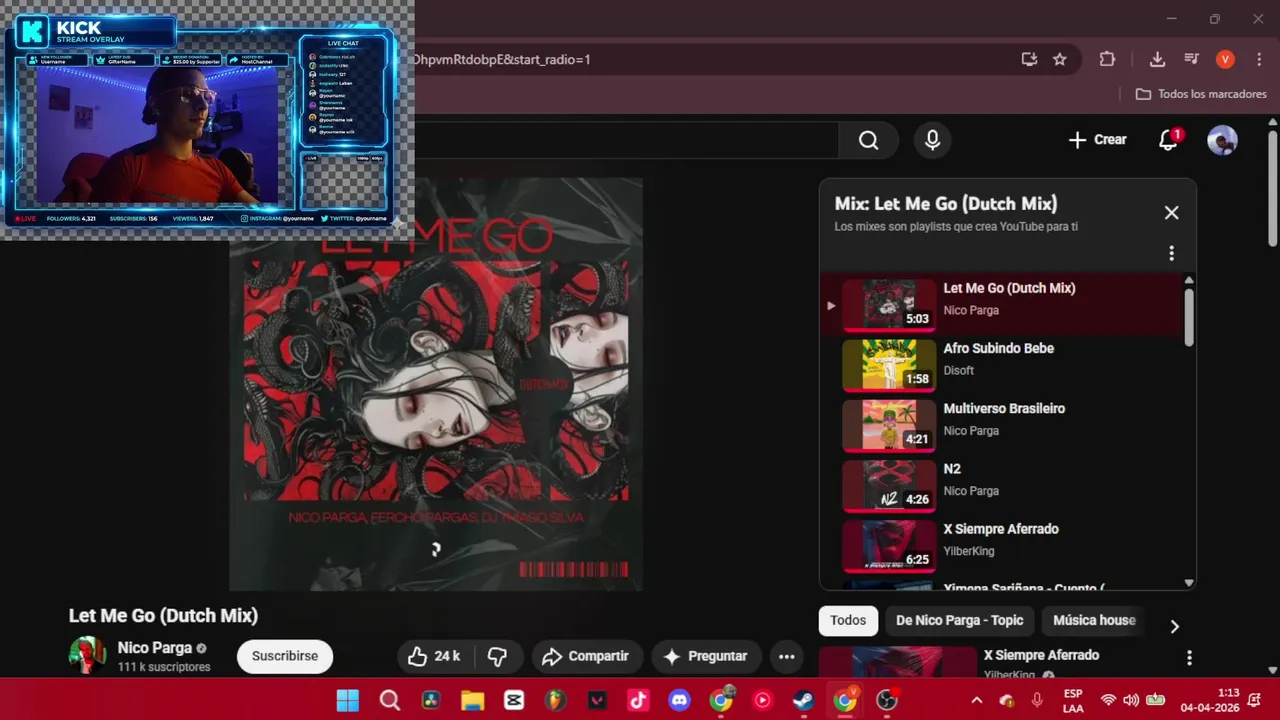1280x720 pixels.
Task: Open more actions three-dot button under video
Action: tap(787, 656)
